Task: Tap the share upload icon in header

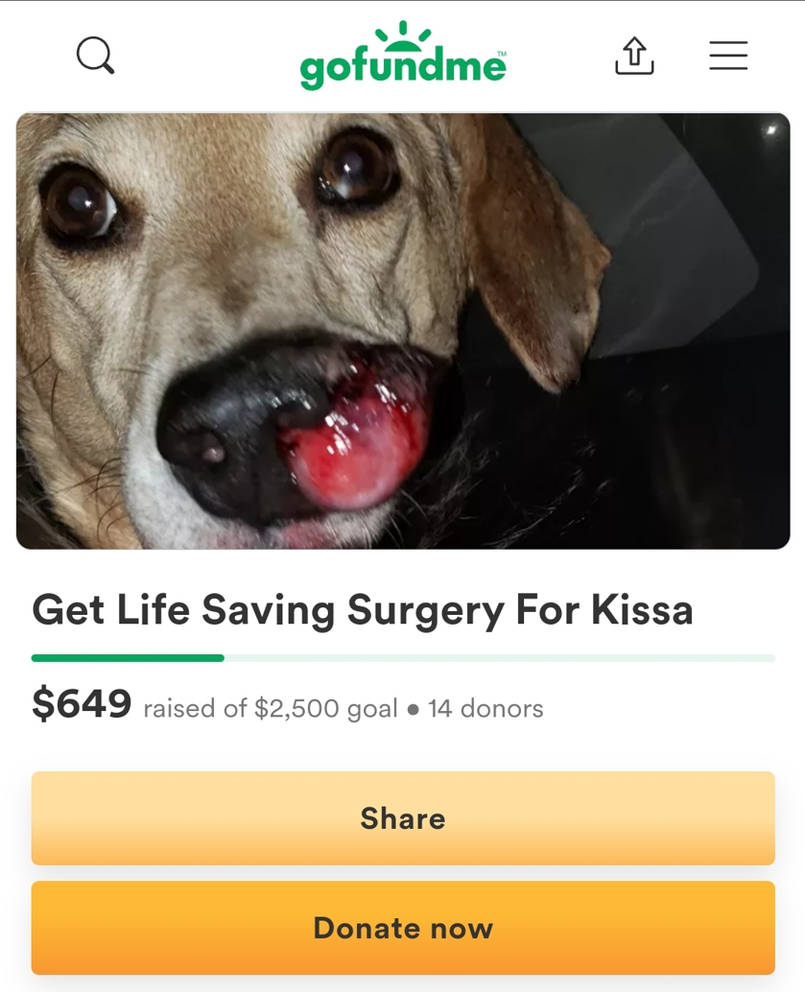Action: point(634,56)
